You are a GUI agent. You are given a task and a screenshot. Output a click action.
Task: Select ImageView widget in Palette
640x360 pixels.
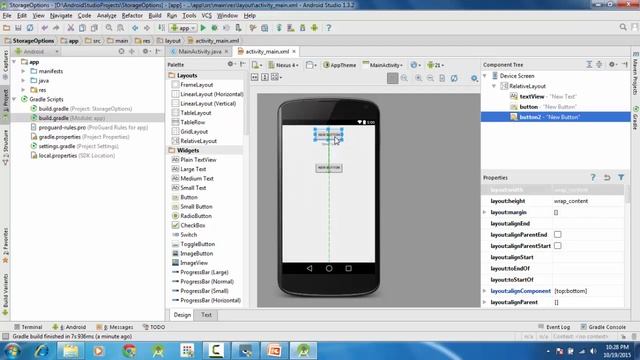click(194, 263)
